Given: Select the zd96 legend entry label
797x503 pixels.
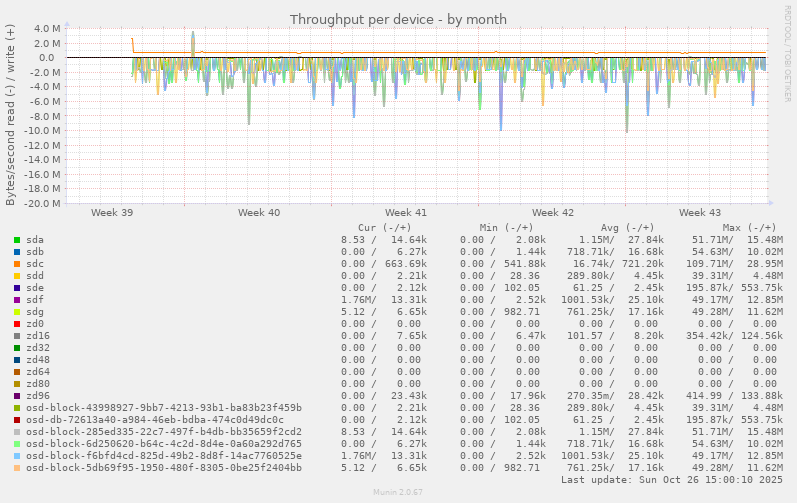Looking at the screenshot, I should pos(38,396).
